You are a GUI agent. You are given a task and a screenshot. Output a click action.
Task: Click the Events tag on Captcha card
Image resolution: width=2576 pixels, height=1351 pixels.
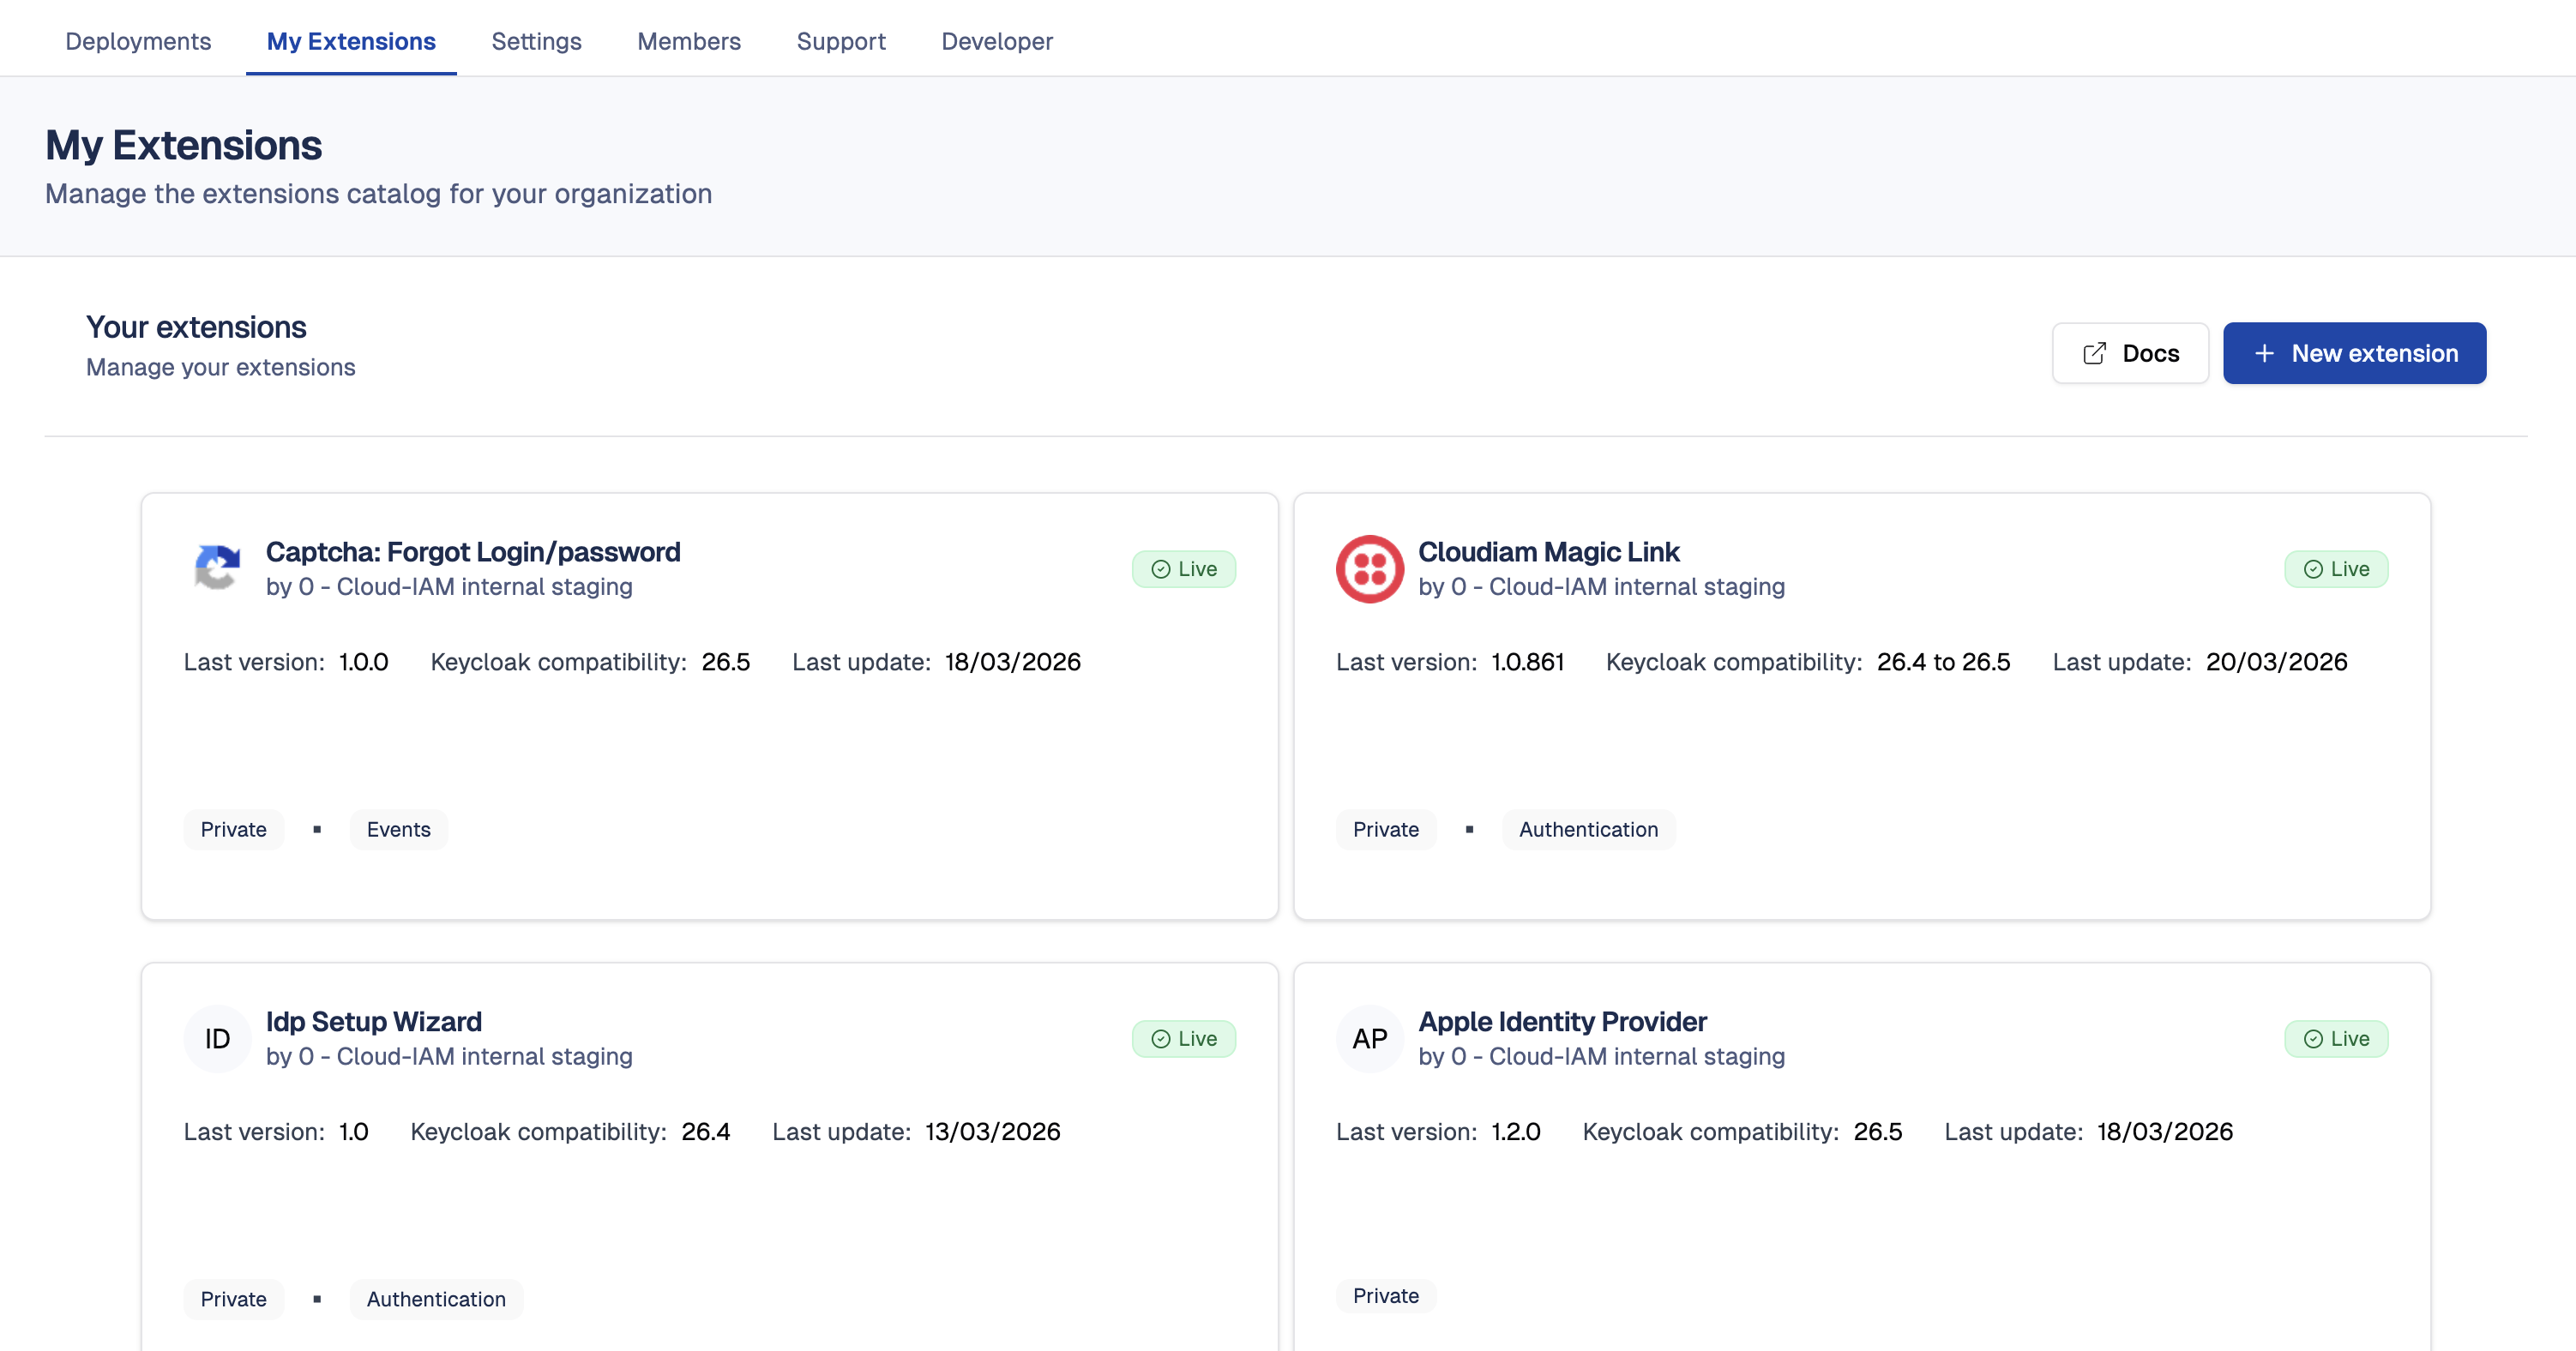[398, 829]
